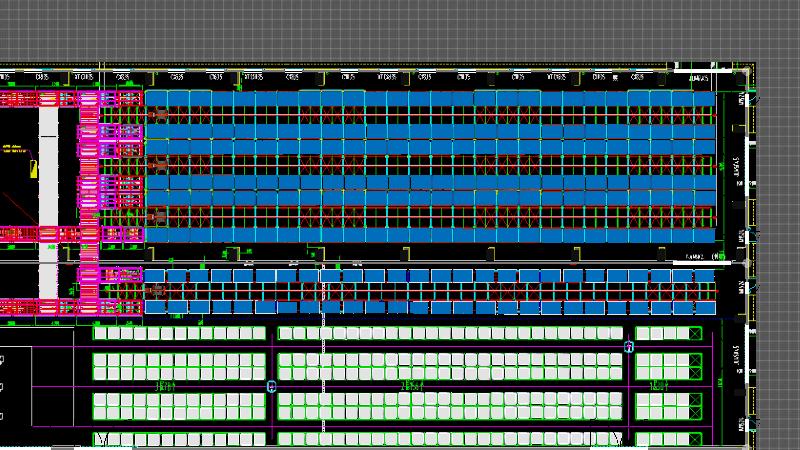The height and width of the screenshot is (450, 800).
Task: Click the left dimension label on purple centerline
Action: point(166,386)
